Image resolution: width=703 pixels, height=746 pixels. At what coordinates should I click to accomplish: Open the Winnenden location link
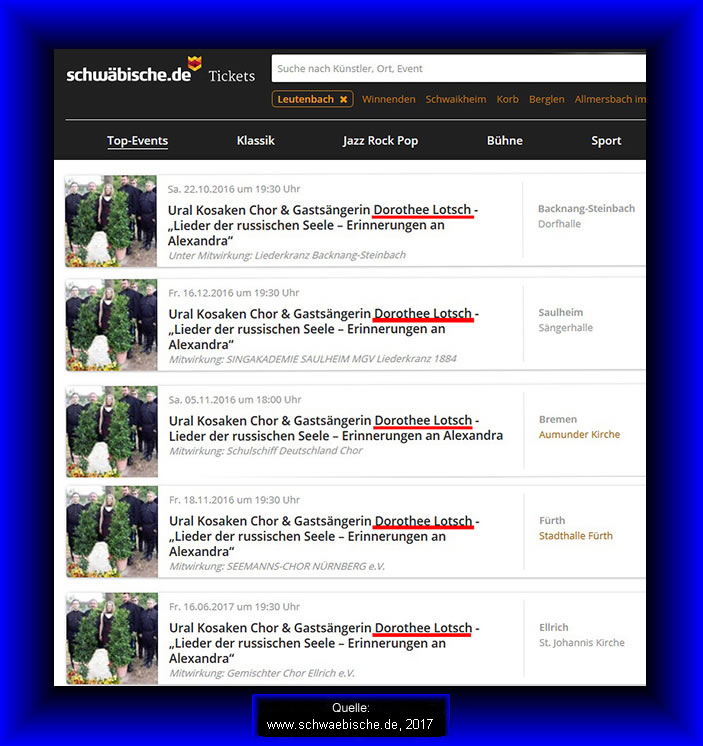click(389, 99)
